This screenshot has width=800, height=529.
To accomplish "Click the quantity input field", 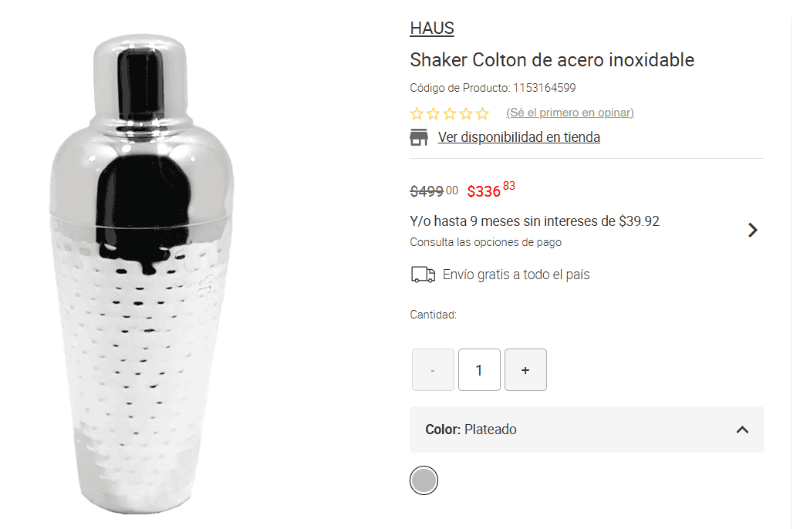I will (479, 370).
